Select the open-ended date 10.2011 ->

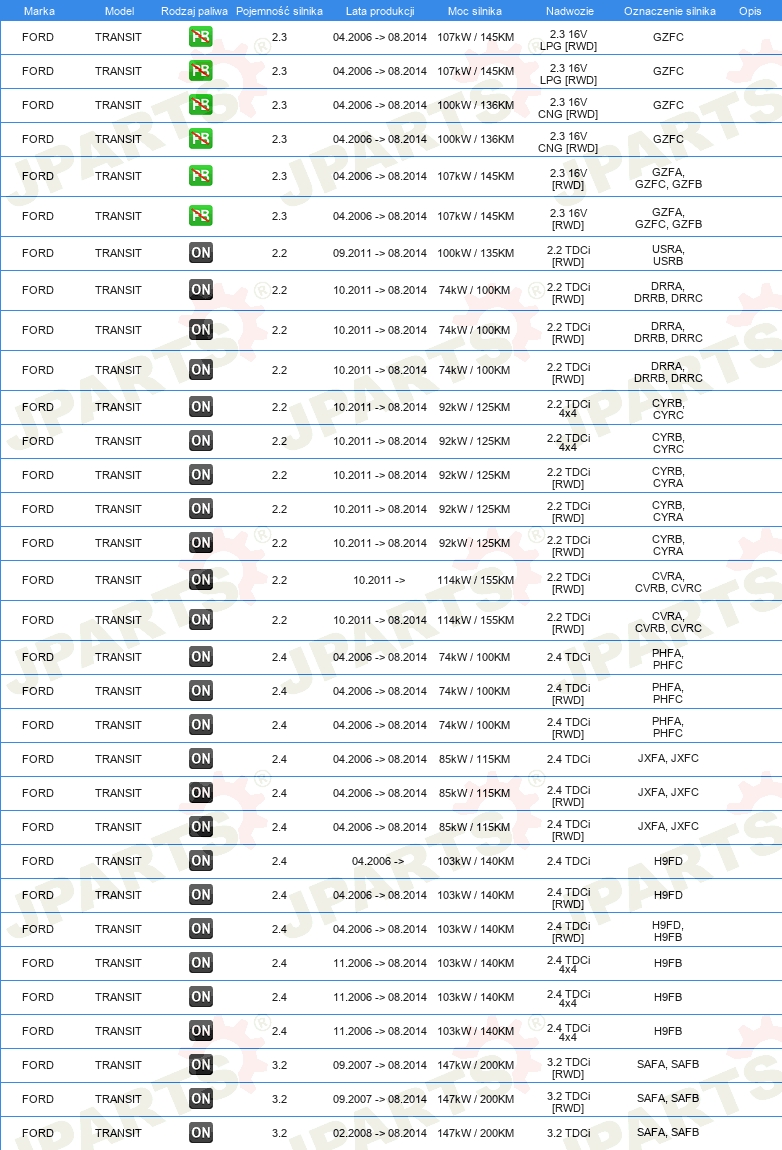click(379, 580)
